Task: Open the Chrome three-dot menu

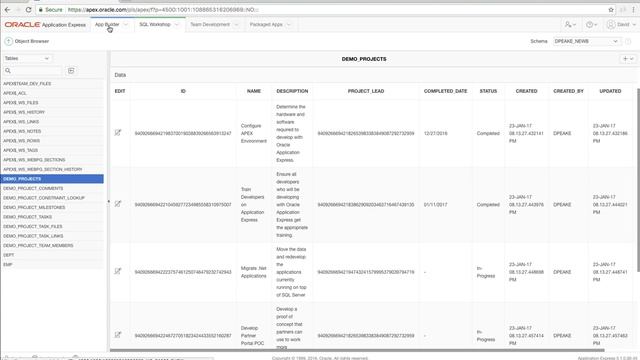Action: click(x=634, y=9)
